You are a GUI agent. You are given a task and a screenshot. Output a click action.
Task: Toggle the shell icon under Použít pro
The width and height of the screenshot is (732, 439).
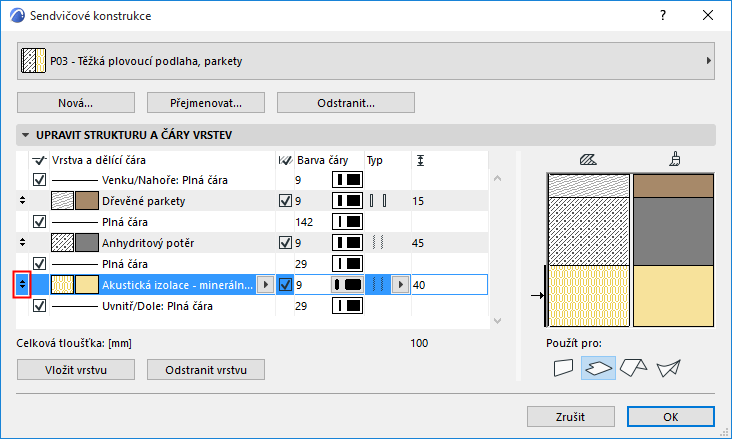[667, 368]
